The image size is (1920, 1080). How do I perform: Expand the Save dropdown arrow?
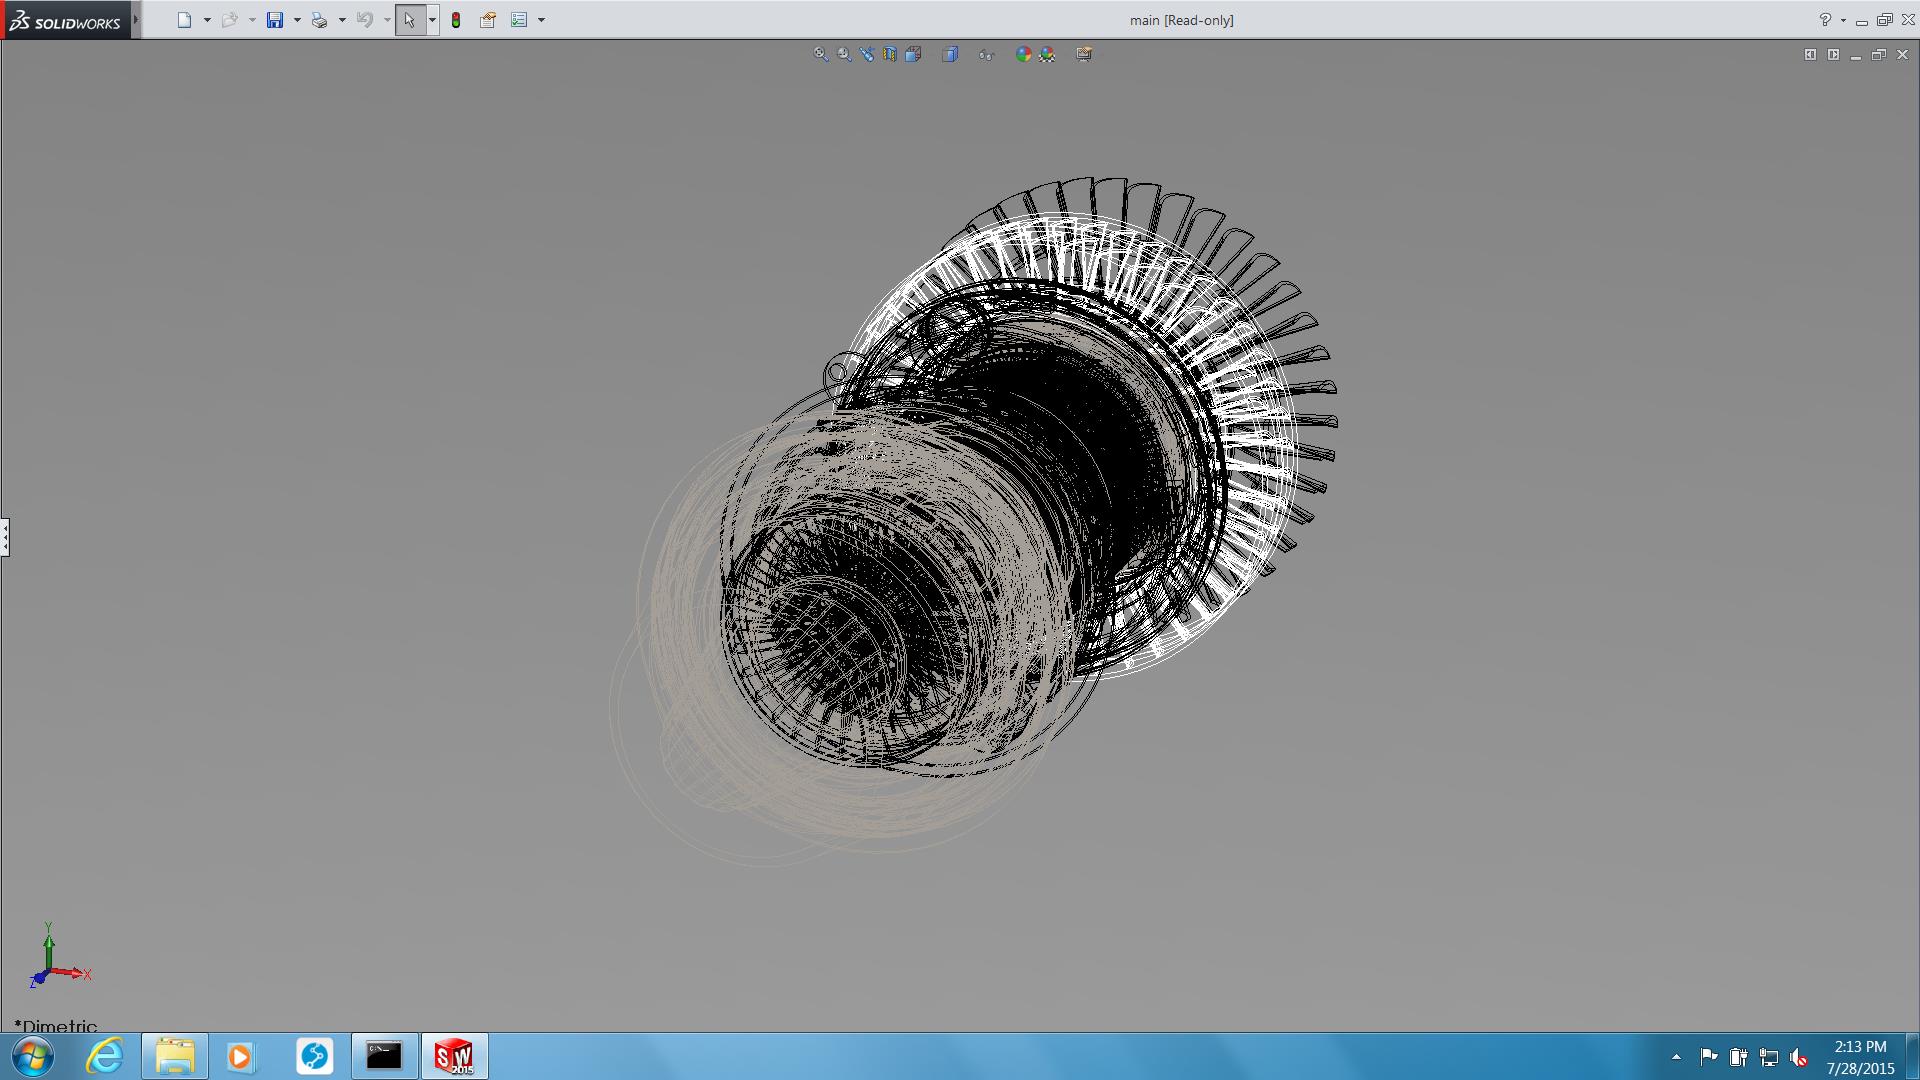click(x=297, y=20)
